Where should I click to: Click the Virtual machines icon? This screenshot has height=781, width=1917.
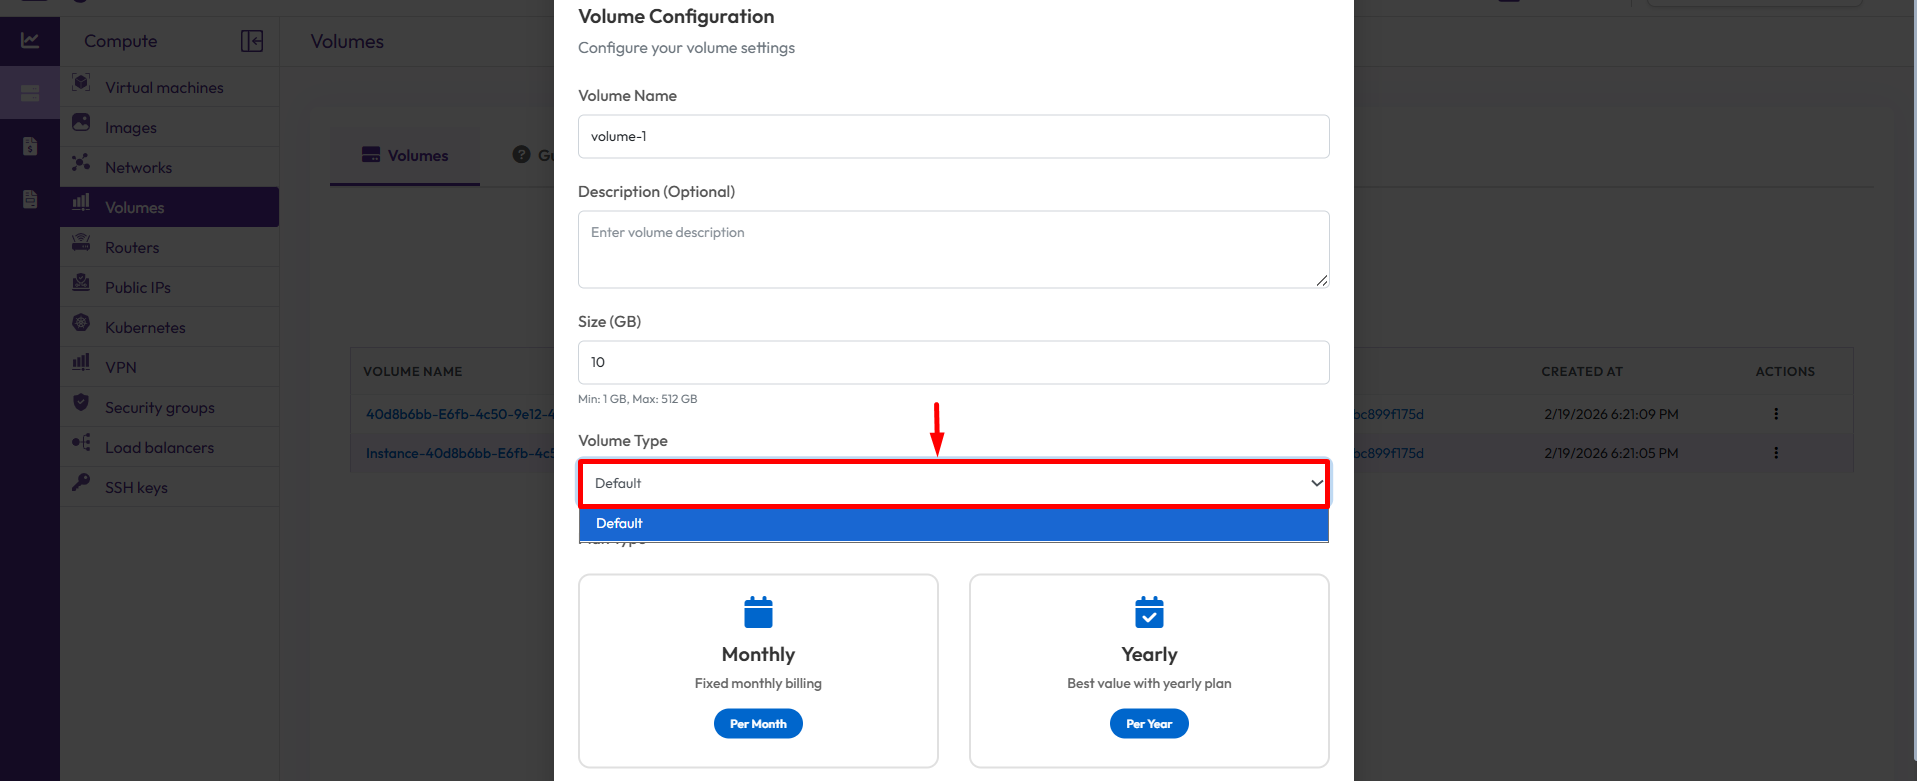(x=82, y=83)
